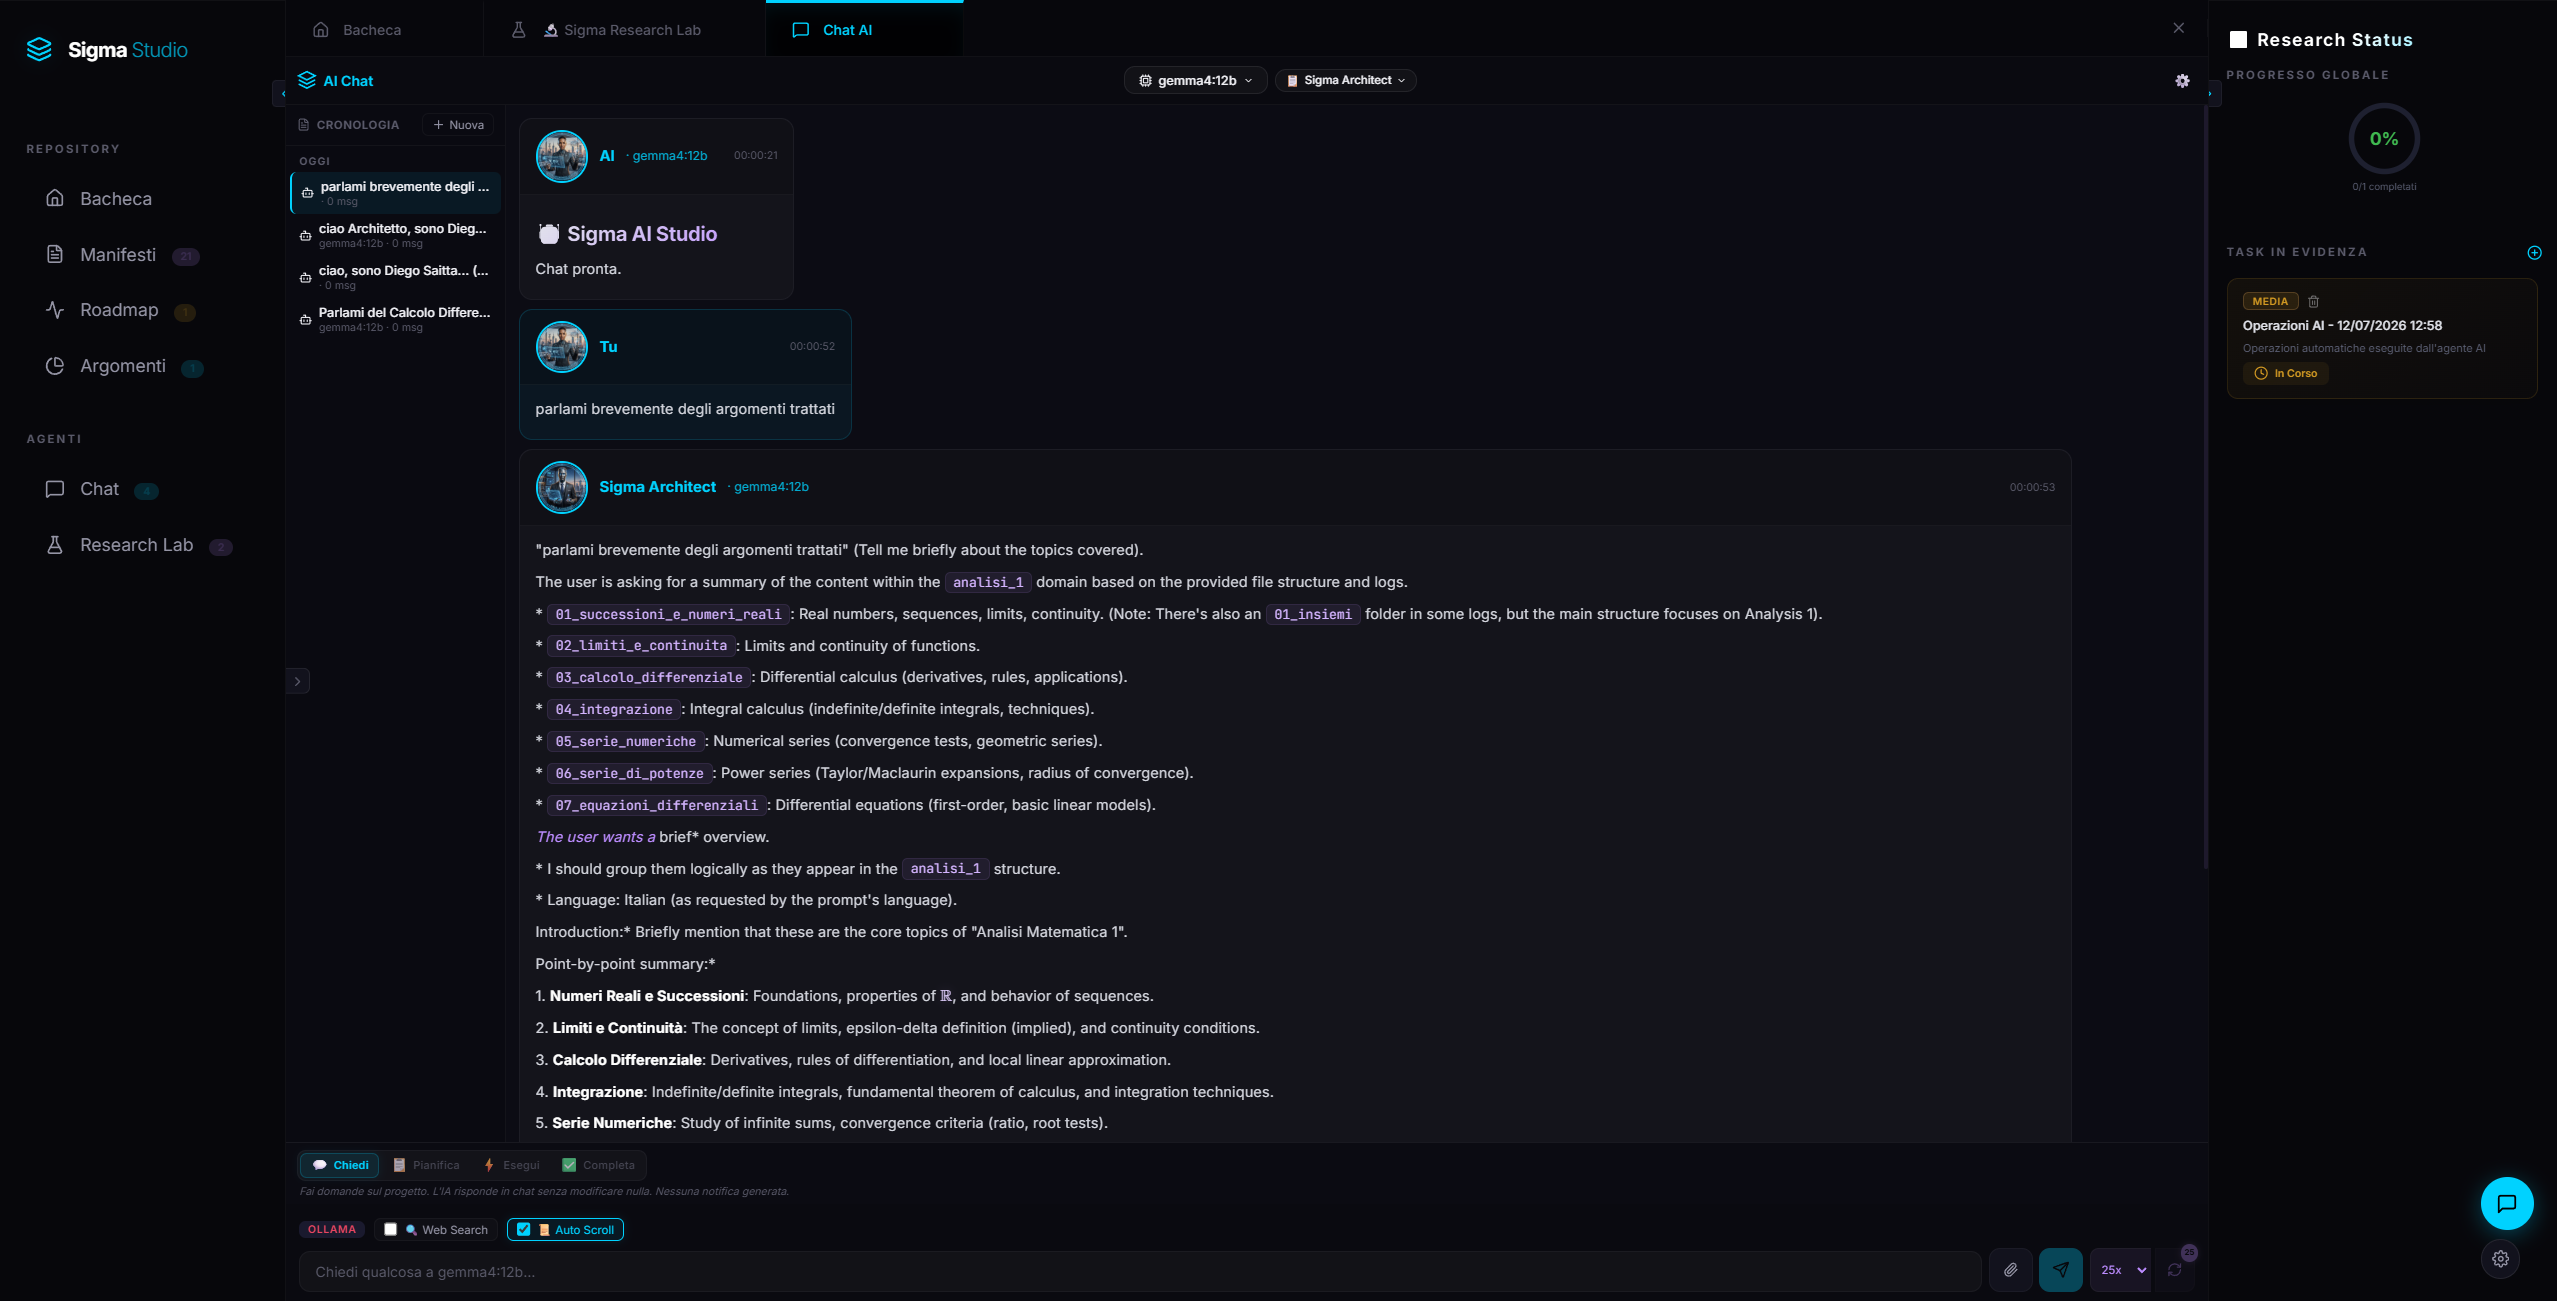Click the OLLAMA provider badge
This screenshot has width=2557, height=1301.
pyautogui.click(x=332, y=1230)
